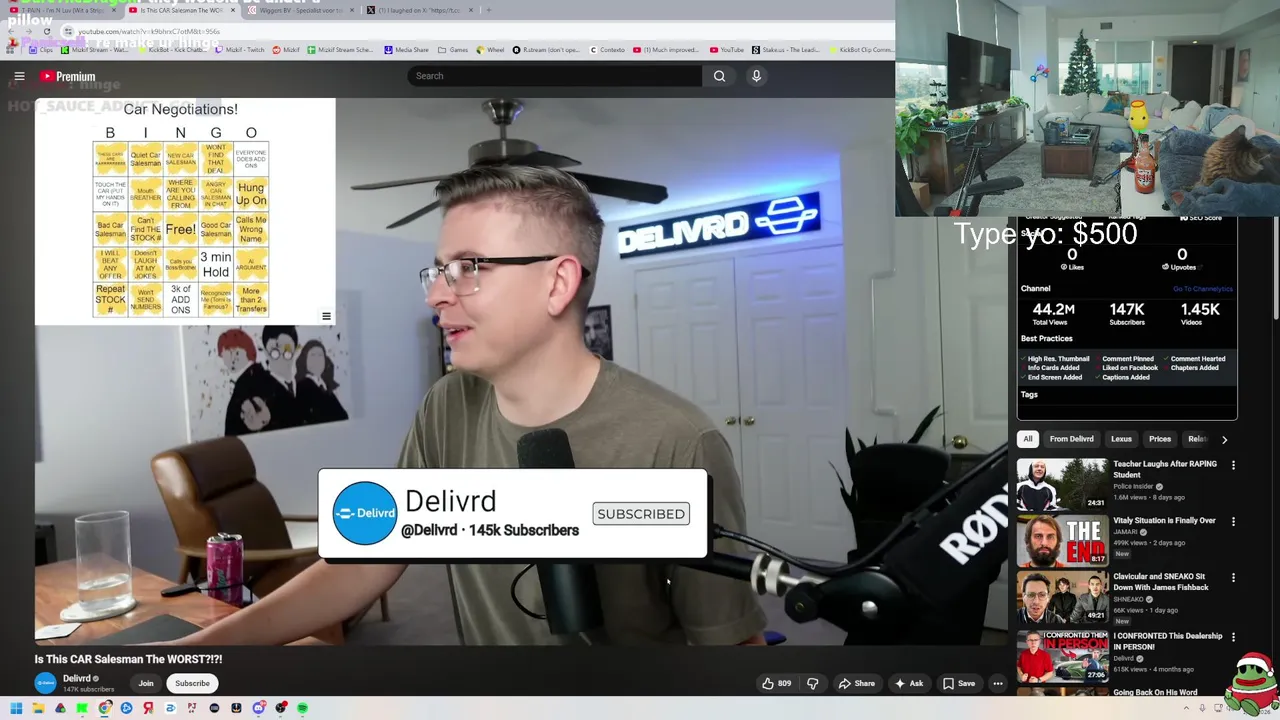The width and height of the screenshot is (1280, 720).
Task: Click the Delivrd channel name link
Action: point(77,678)
